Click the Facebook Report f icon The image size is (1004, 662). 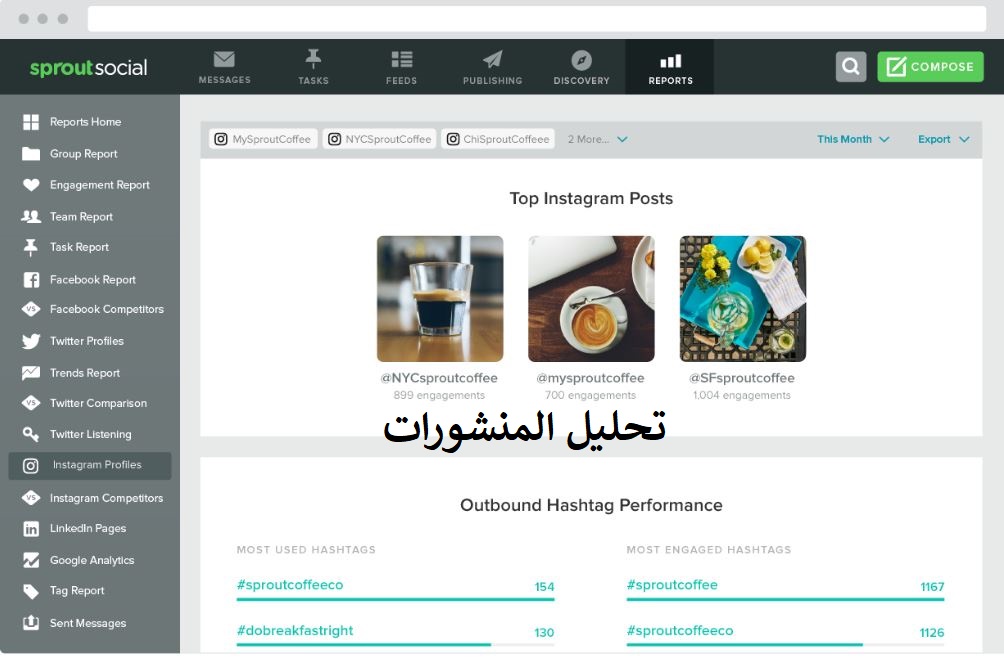point(31,280)
